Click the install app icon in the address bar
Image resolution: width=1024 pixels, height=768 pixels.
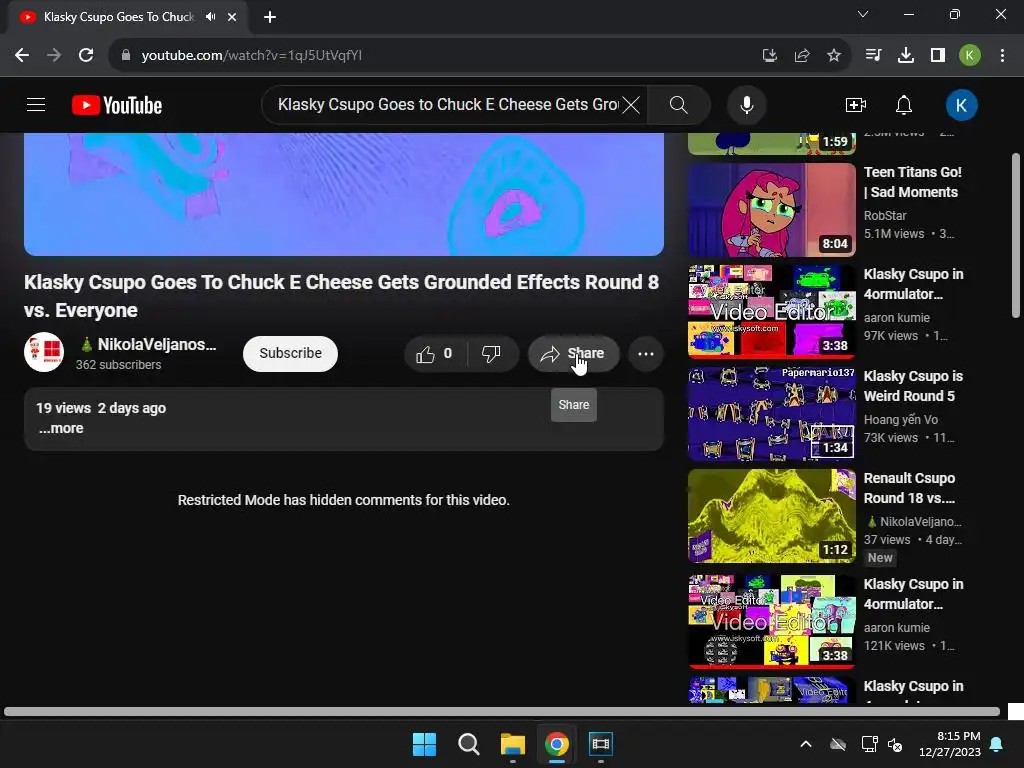pos(770,56)
